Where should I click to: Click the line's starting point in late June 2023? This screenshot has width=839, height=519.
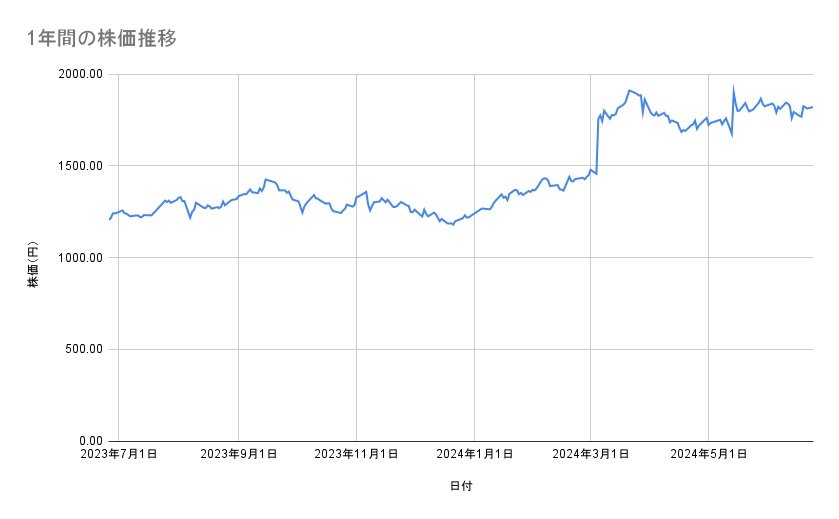(x=110, y=219)
